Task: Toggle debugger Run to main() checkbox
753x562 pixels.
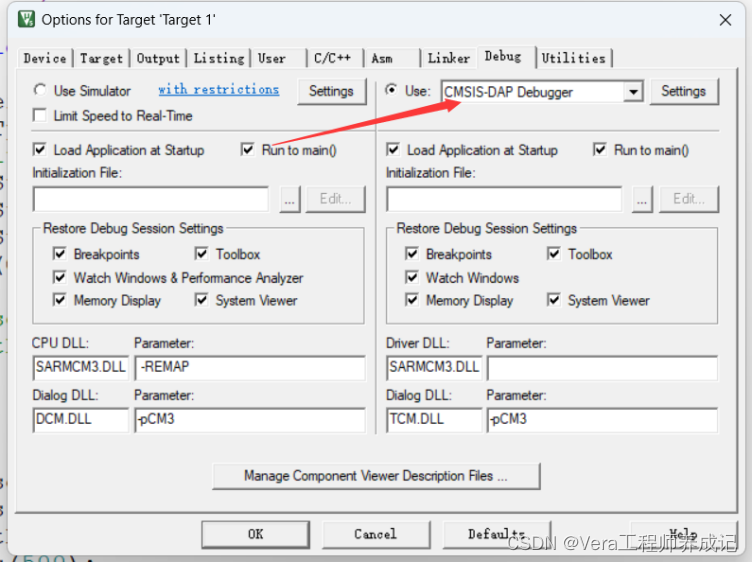Action: coord(600,149)
